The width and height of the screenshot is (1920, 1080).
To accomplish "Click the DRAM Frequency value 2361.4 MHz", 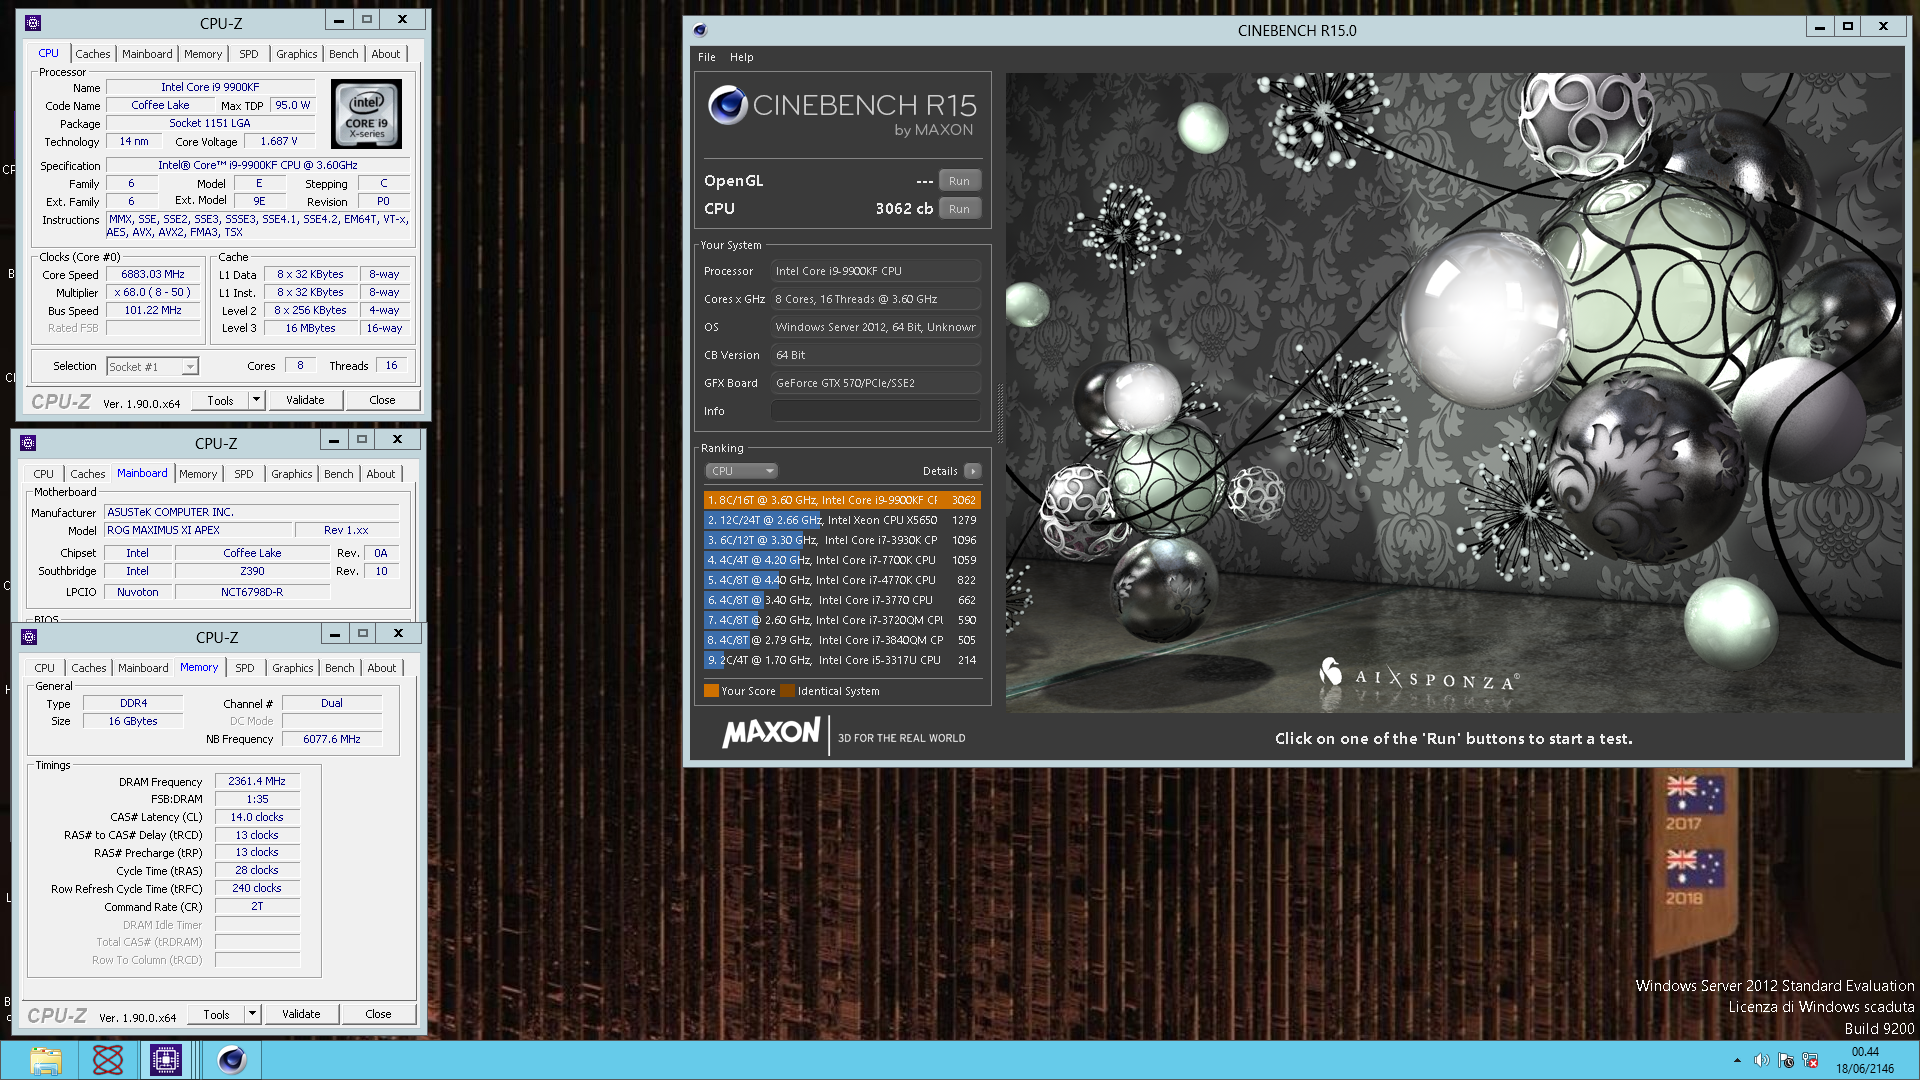I will 257,781.
